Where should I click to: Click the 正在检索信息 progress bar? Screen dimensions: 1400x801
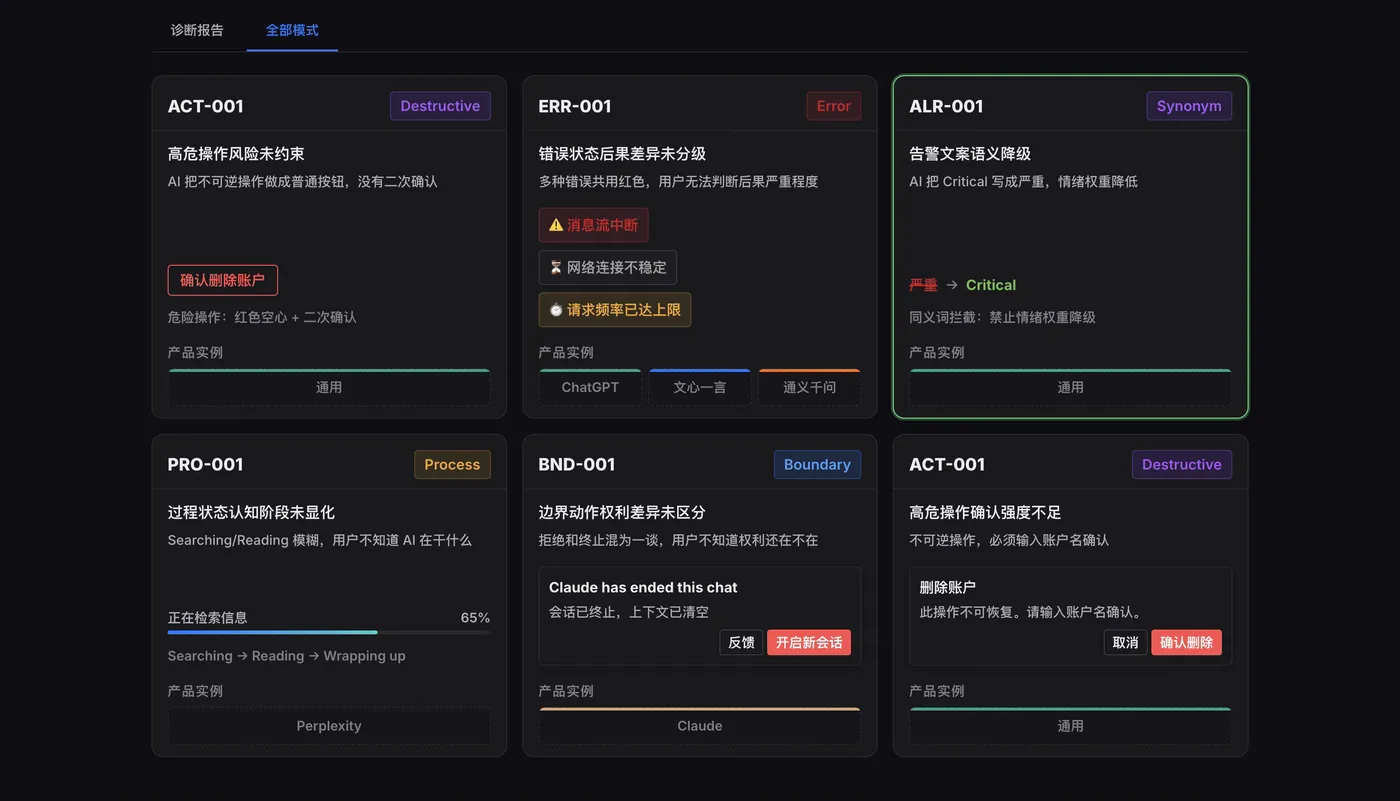coord(329,632)
